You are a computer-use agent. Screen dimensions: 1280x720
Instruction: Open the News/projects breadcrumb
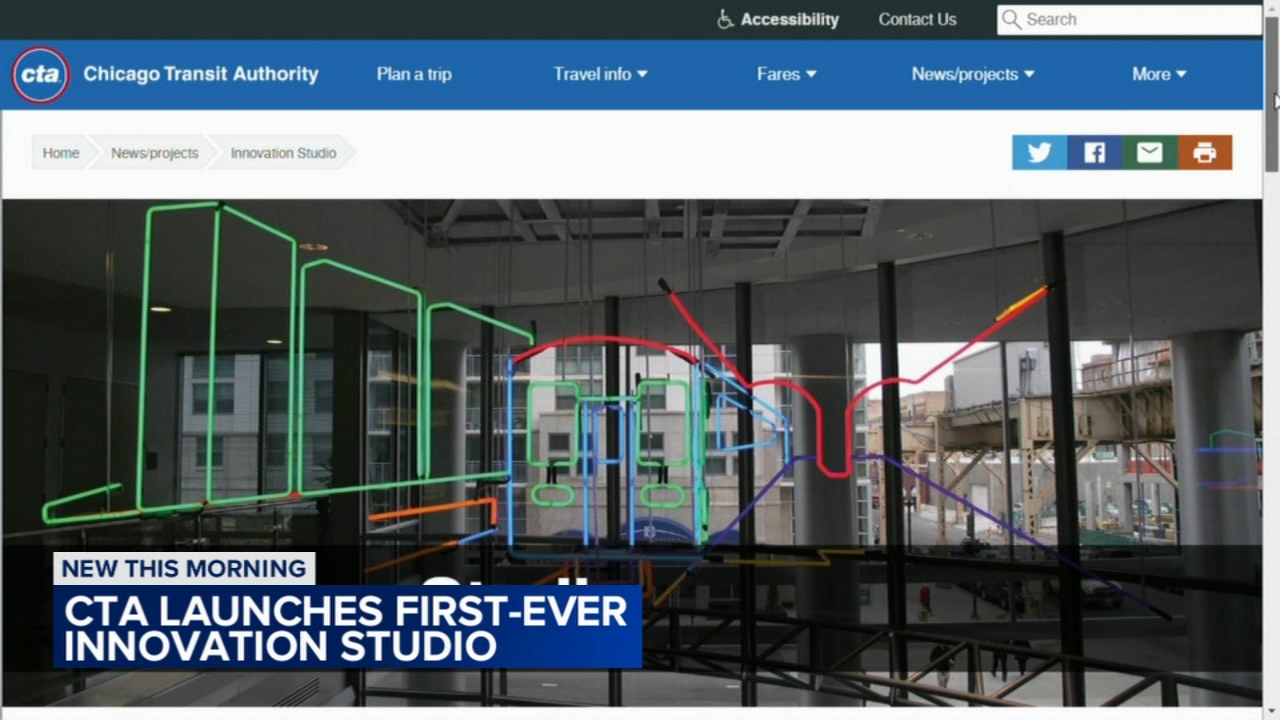tap(154, 153)
